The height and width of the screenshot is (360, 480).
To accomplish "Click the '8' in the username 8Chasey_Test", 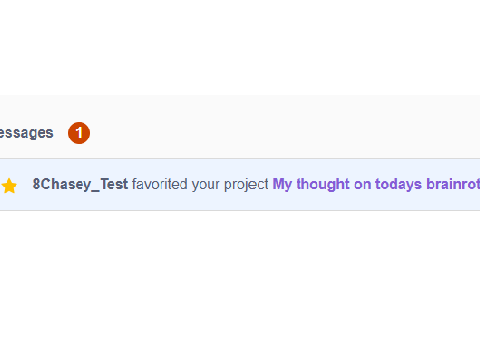I will 36,184.
